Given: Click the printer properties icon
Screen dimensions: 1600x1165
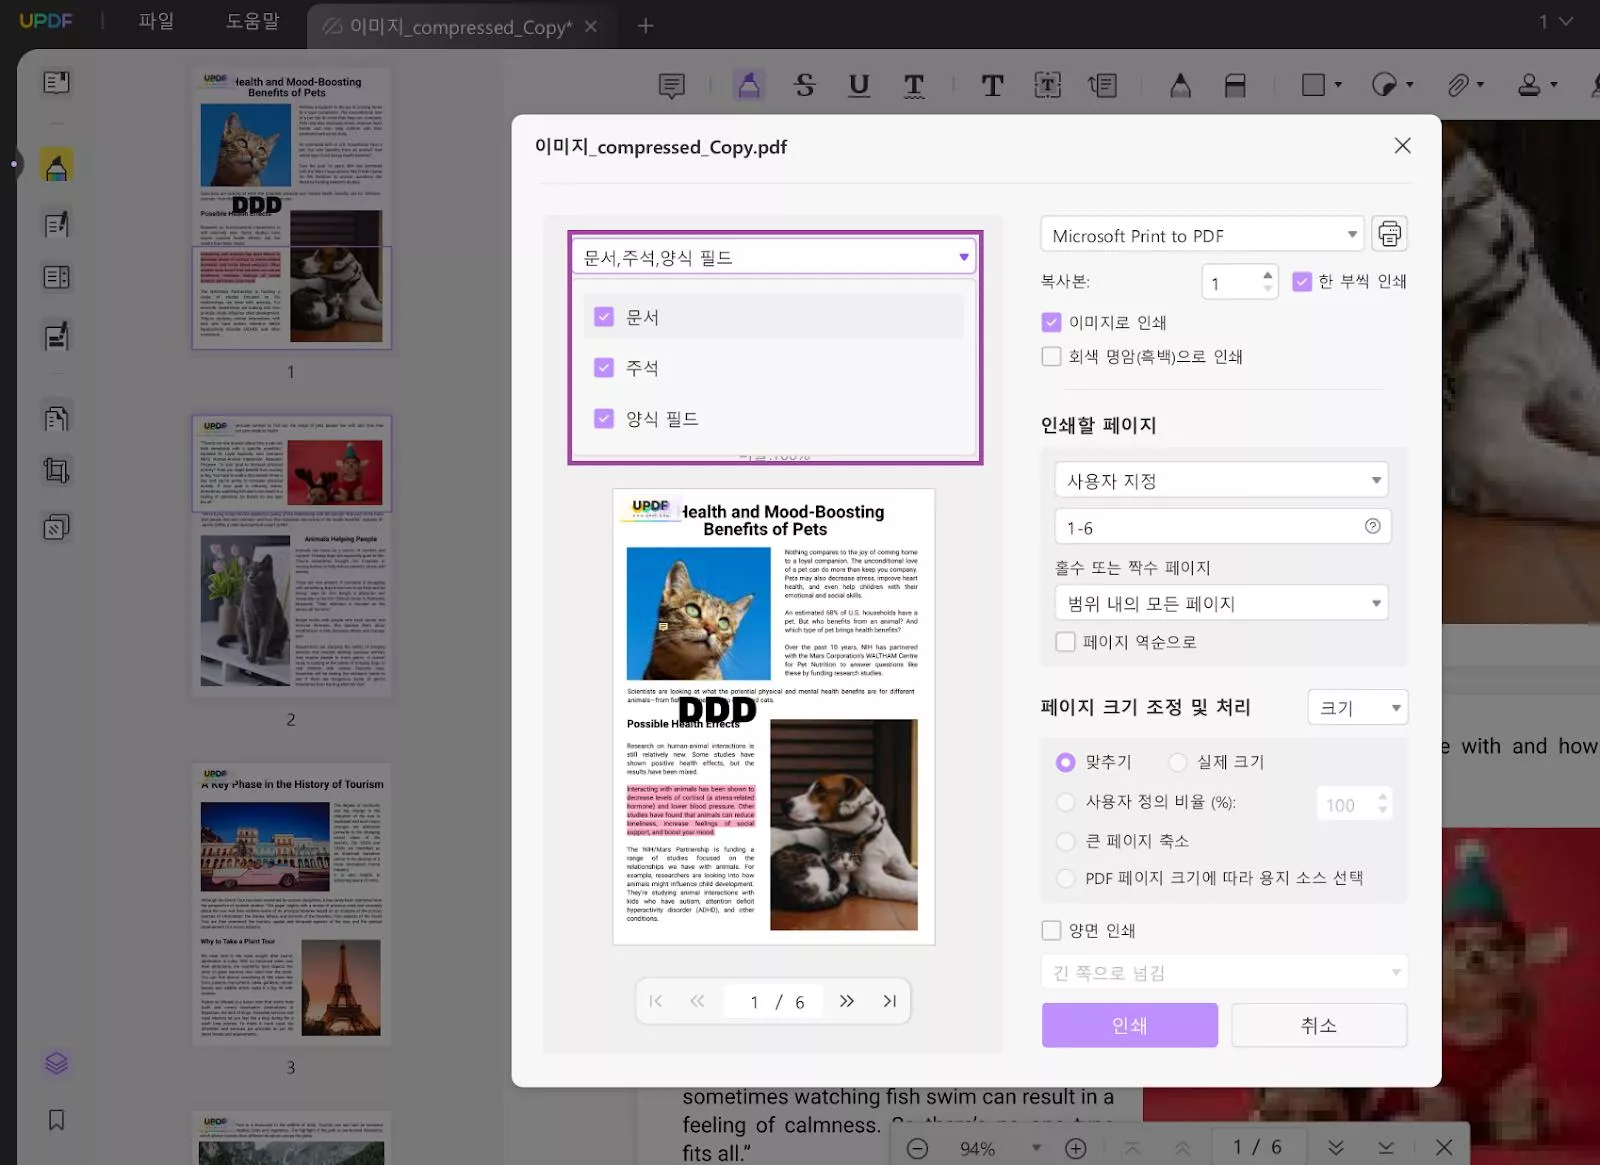Looking at the screenshot, I should 1389,234.
